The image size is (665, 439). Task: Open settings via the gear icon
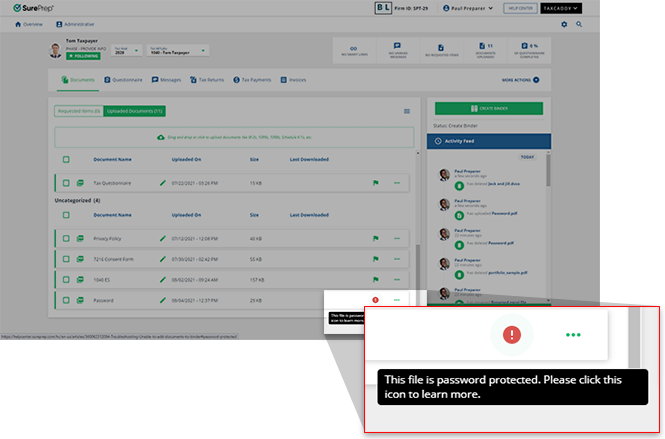(x=564, y=24)
